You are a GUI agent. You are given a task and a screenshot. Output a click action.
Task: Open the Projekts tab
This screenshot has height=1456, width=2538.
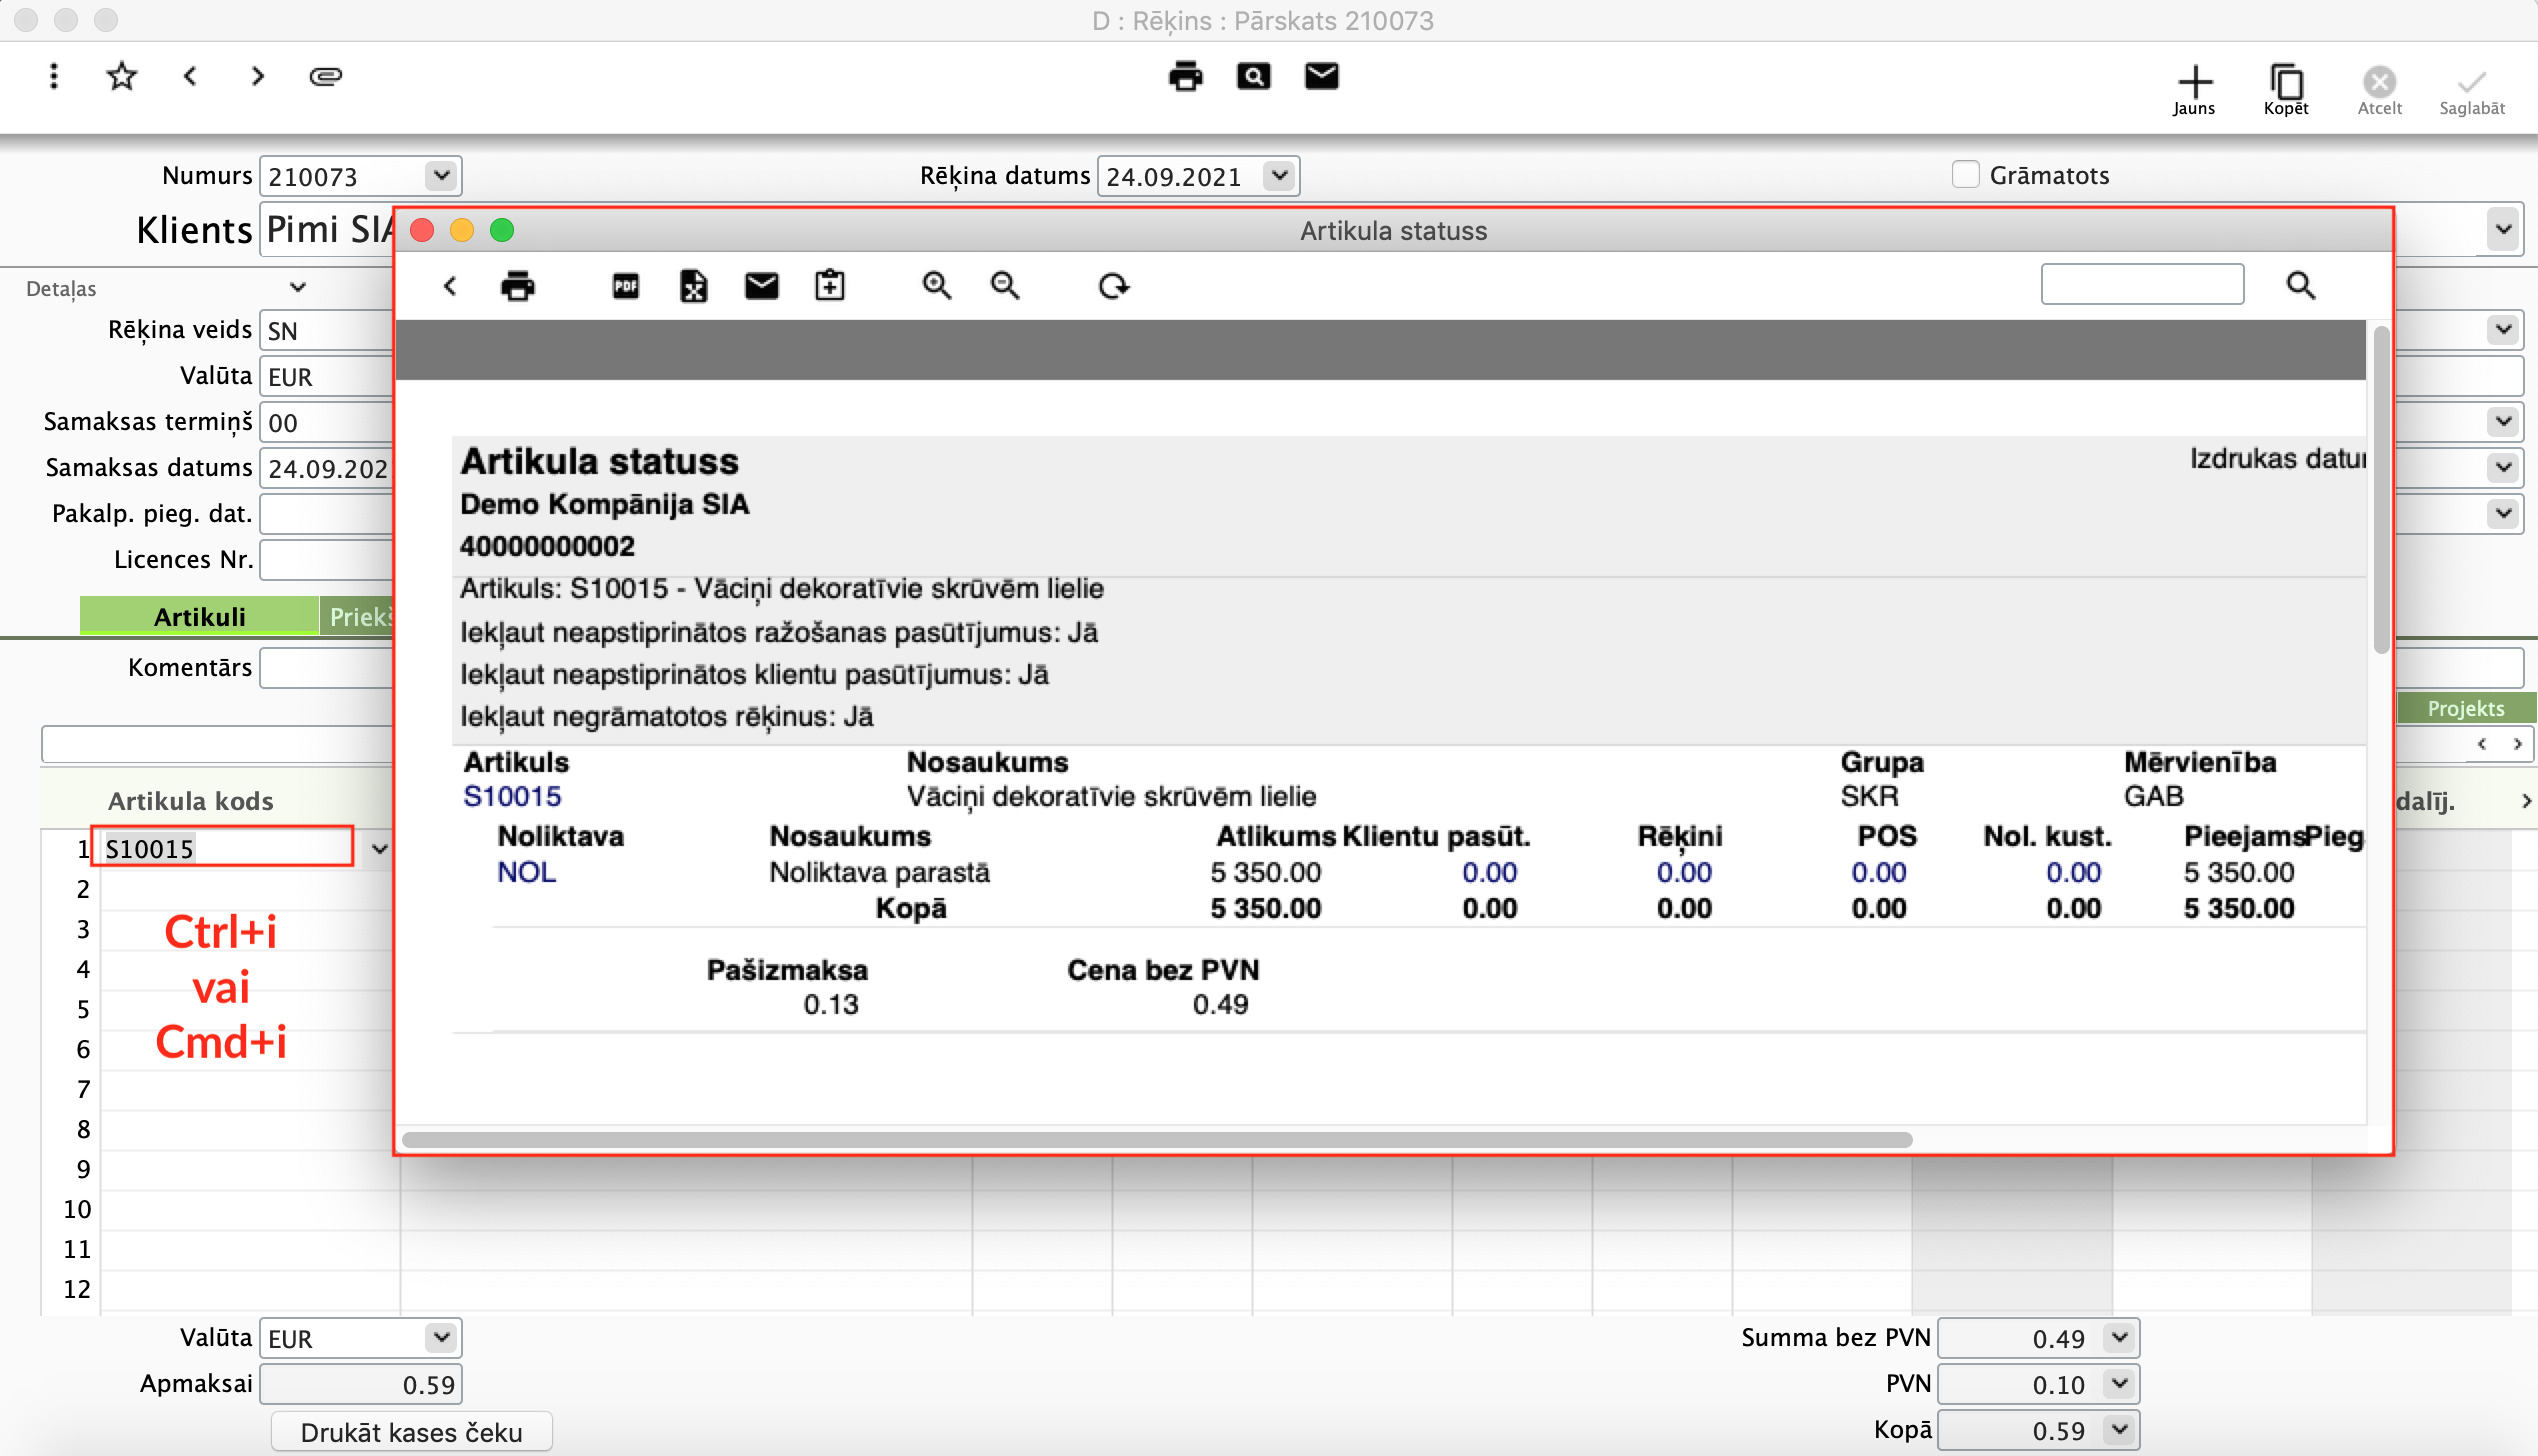click(x=2465, y=708)
